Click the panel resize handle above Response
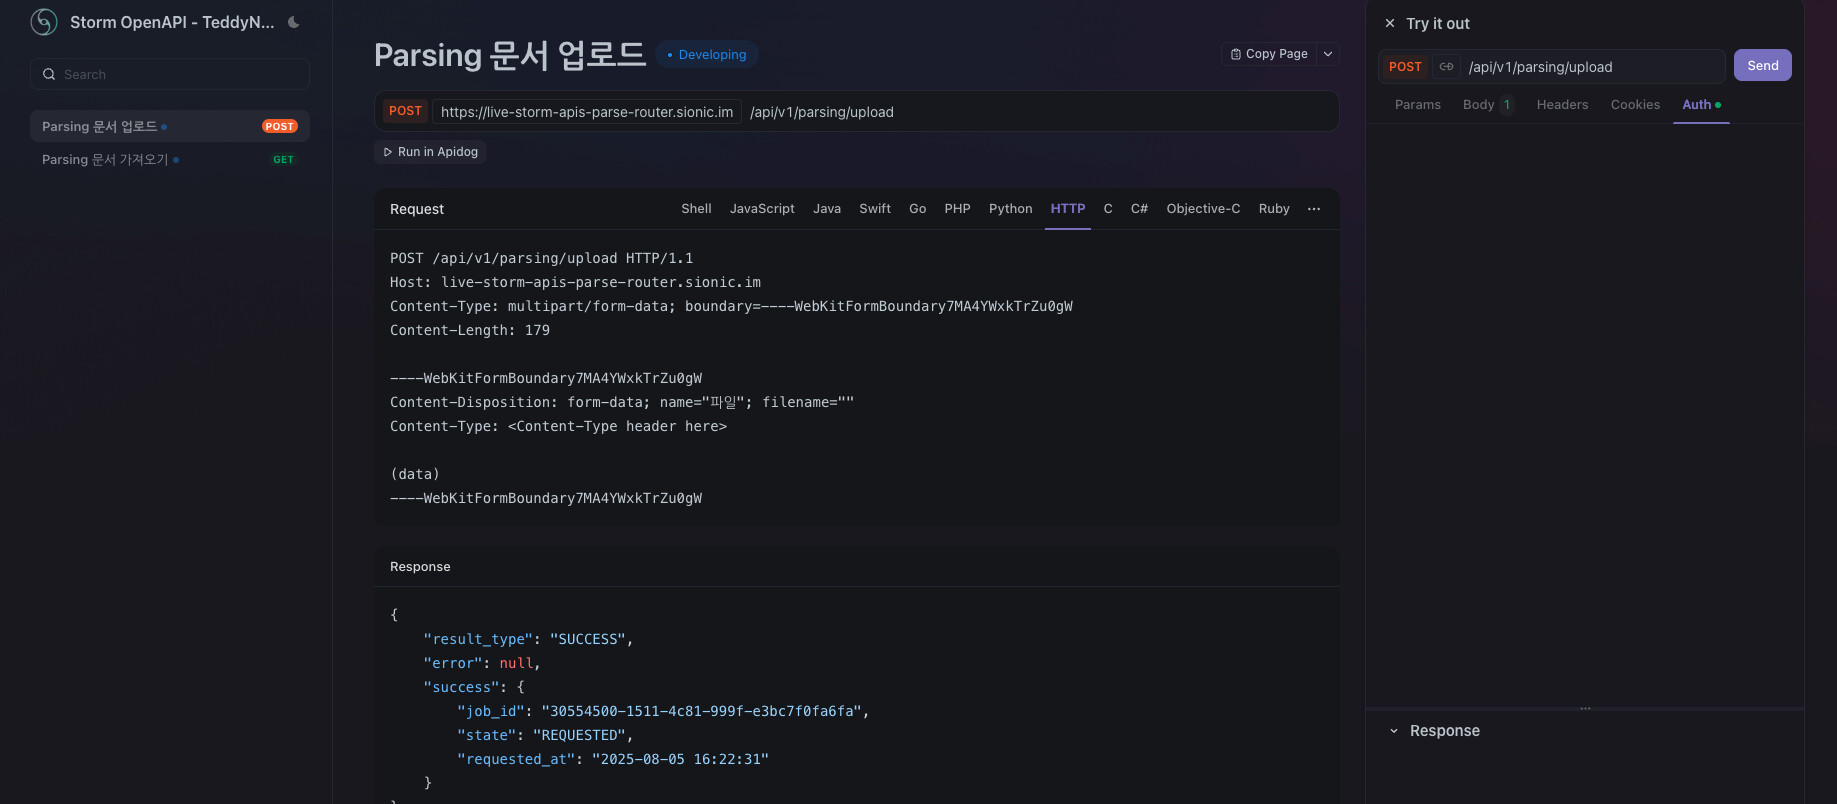The height and width of the screenshot is (804, 1837). coord(1585,708)
